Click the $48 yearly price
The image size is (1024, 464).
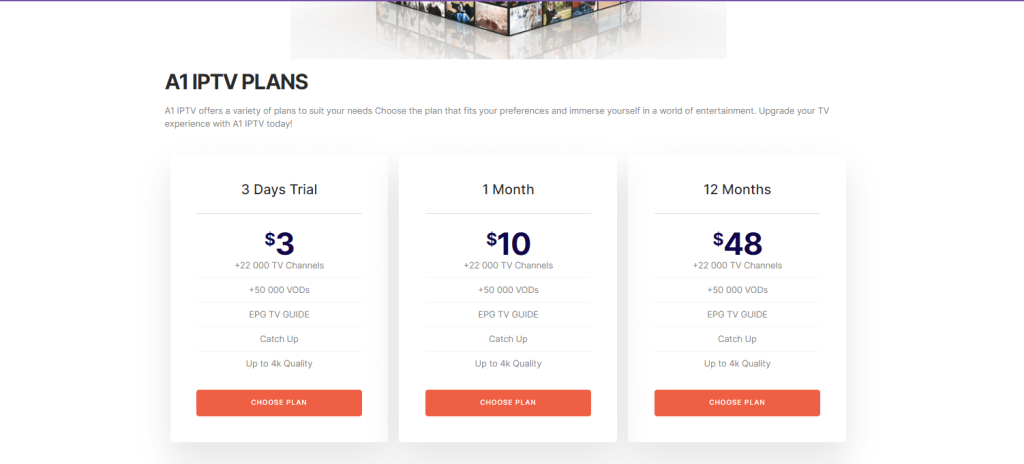pyautogui.click(x=737, y=243)
